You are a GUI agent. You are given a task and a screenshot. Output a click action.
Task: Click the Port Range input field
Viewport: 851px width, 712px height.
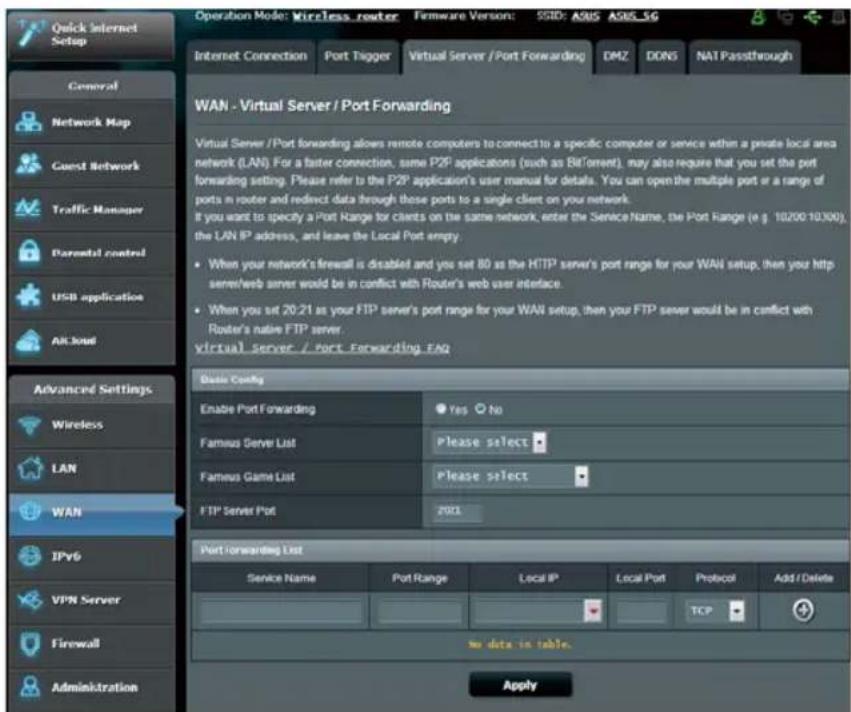[420, 612]
